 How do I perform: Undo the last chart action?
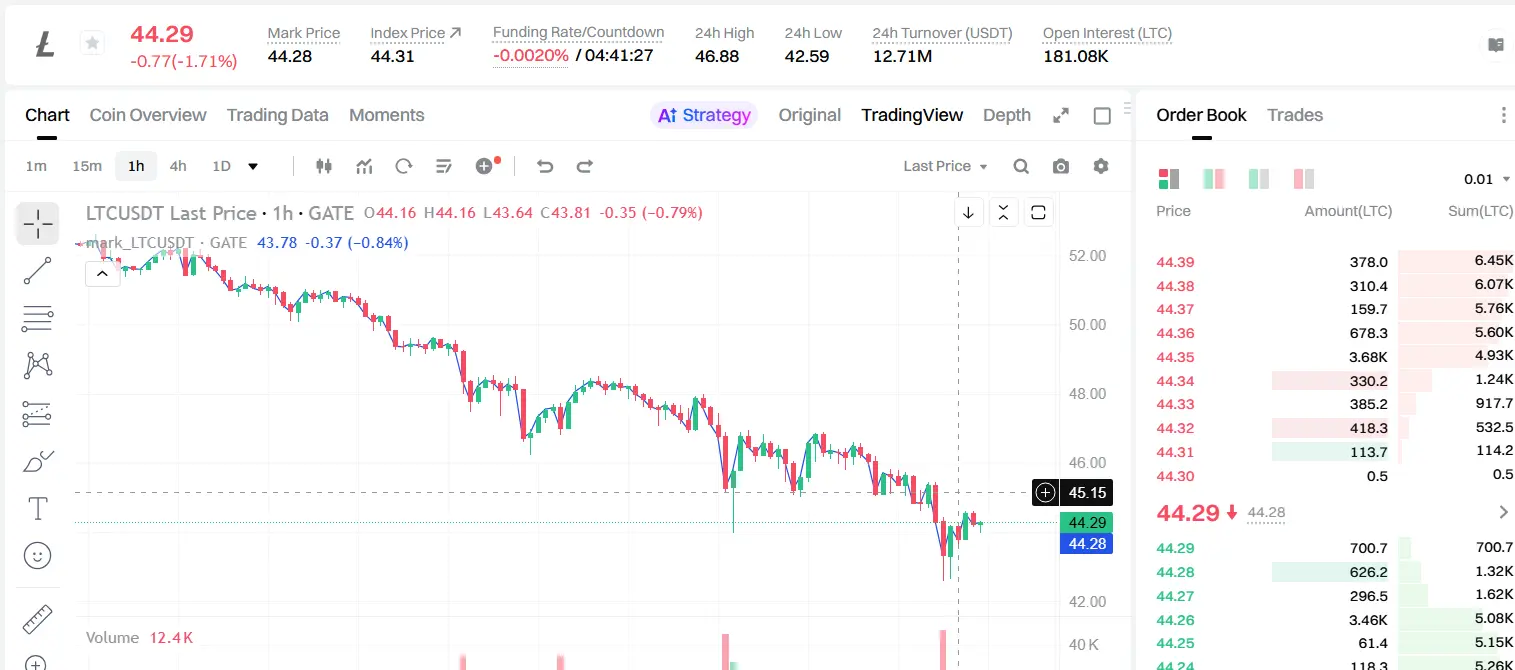545,166
